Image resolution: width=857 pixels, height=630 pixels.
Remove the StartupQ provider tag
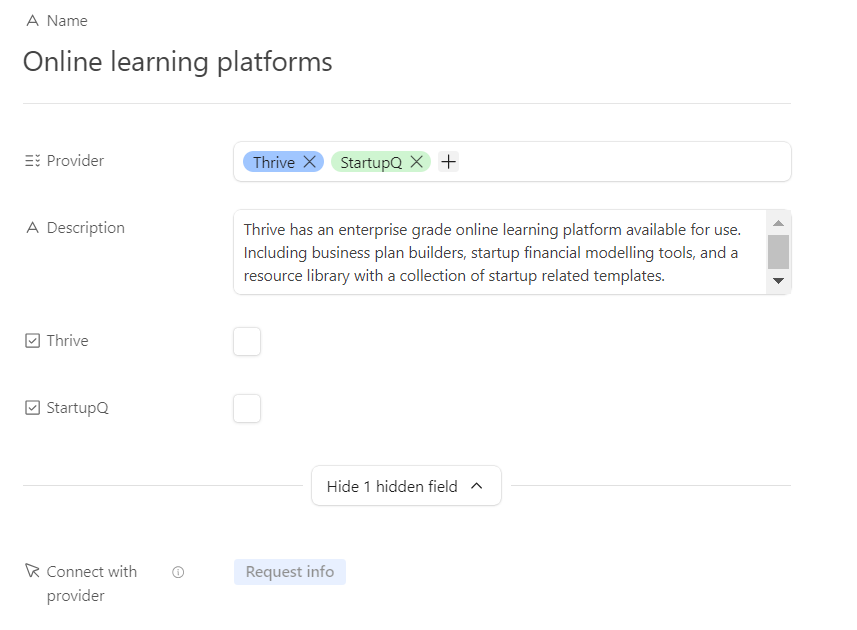pyautogui.click(x=416, y=162)
